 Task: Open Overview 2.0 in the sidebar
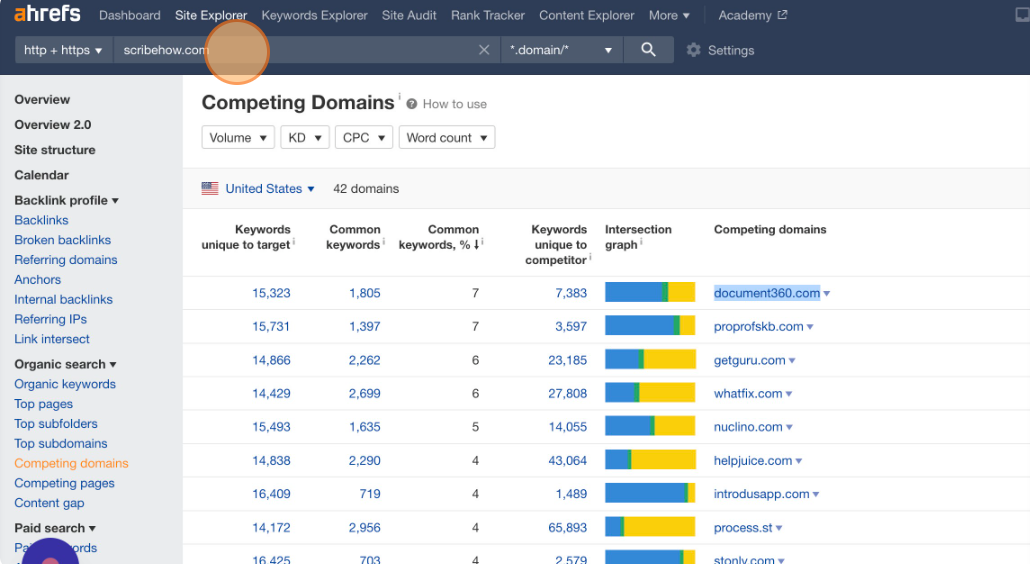(53, 125)
